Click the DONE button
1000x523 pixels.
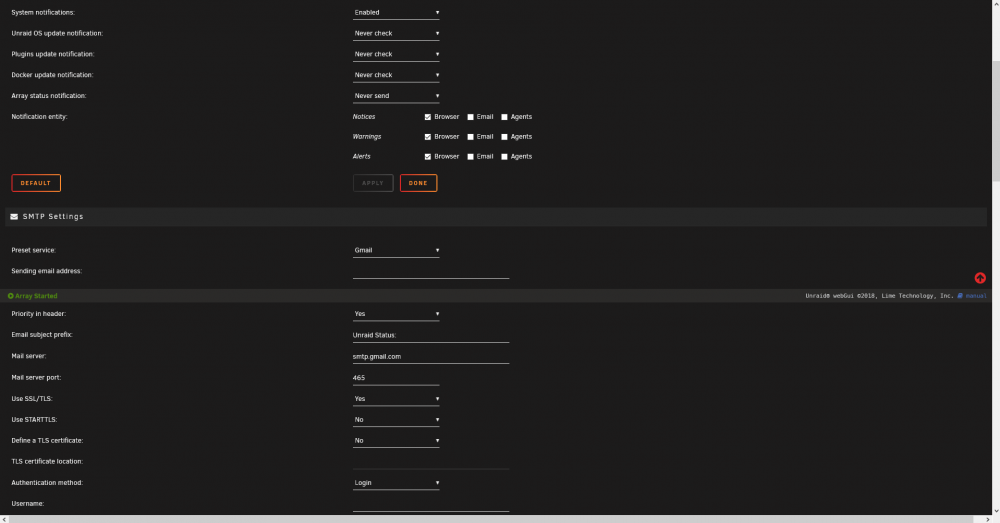click(418, 183)
